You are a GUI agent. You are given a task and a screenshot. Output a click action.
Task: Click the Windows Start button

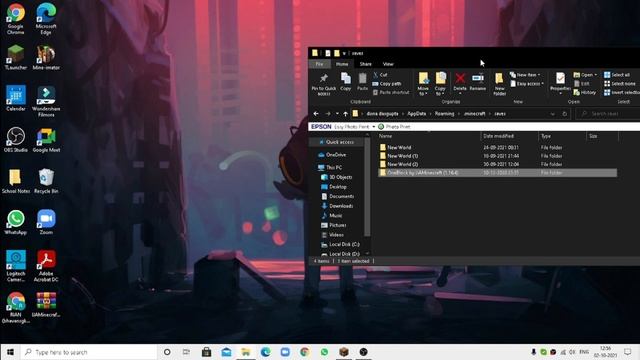[x=10, y=352]
